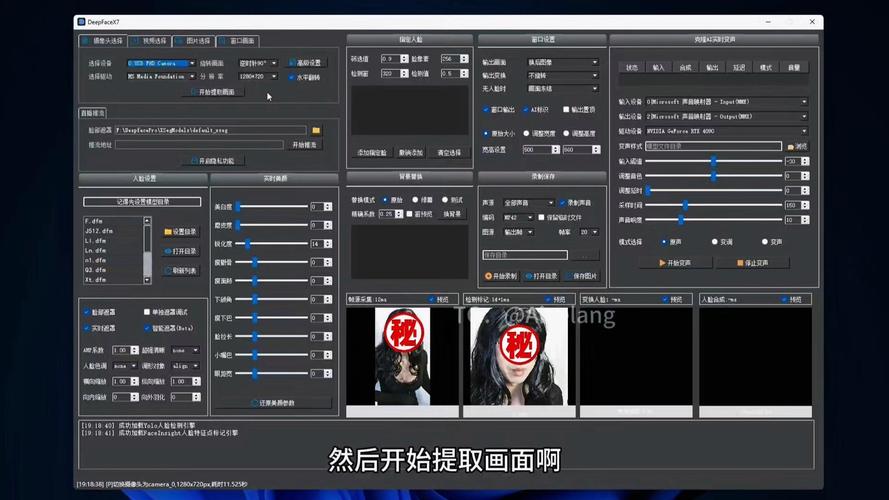
Task: Switch to the 视频选择 video tab
Action: pyautogui.click(x=150, y=41)
